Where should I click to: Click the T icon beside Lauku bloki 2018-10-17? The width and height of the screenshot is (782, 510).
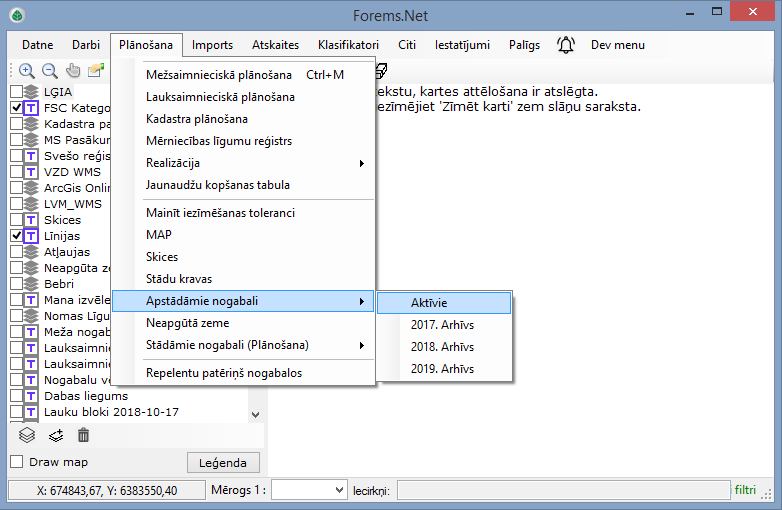pos(31,412)
